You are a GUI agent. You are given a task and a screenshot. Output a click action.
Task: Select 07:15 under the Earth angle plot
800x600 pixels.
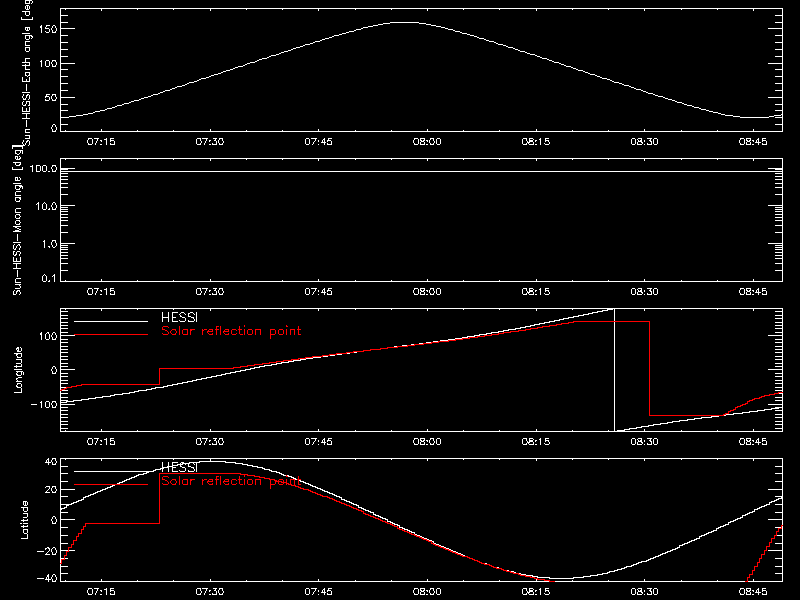101,142
